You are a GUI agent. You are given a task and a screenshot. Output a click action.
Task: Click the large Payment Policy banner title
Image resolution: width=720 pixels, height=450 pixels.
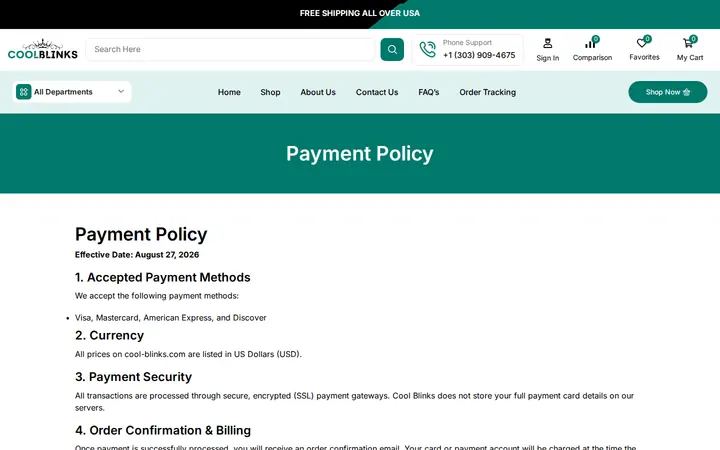(360, 153)
